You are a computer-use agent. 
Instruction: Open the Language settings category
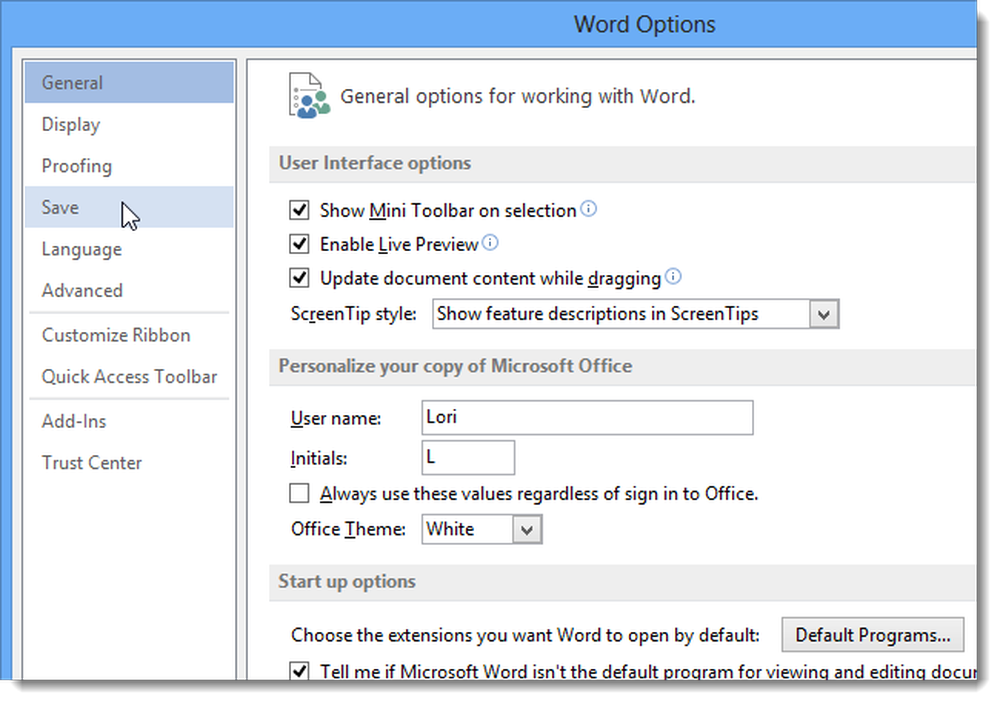point(129,249)
